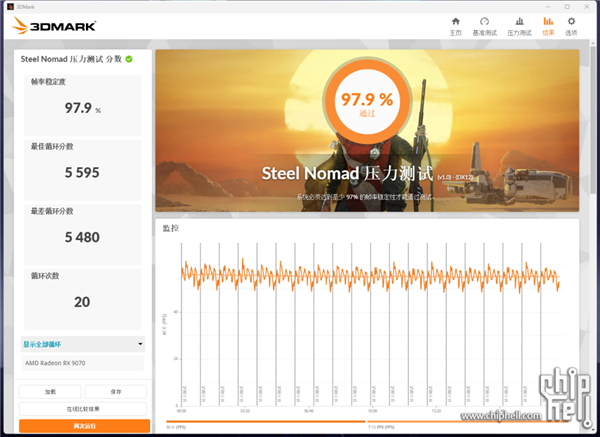Click the 10:00 timeline label
The image size is (600, 437).
pos(372,411)
